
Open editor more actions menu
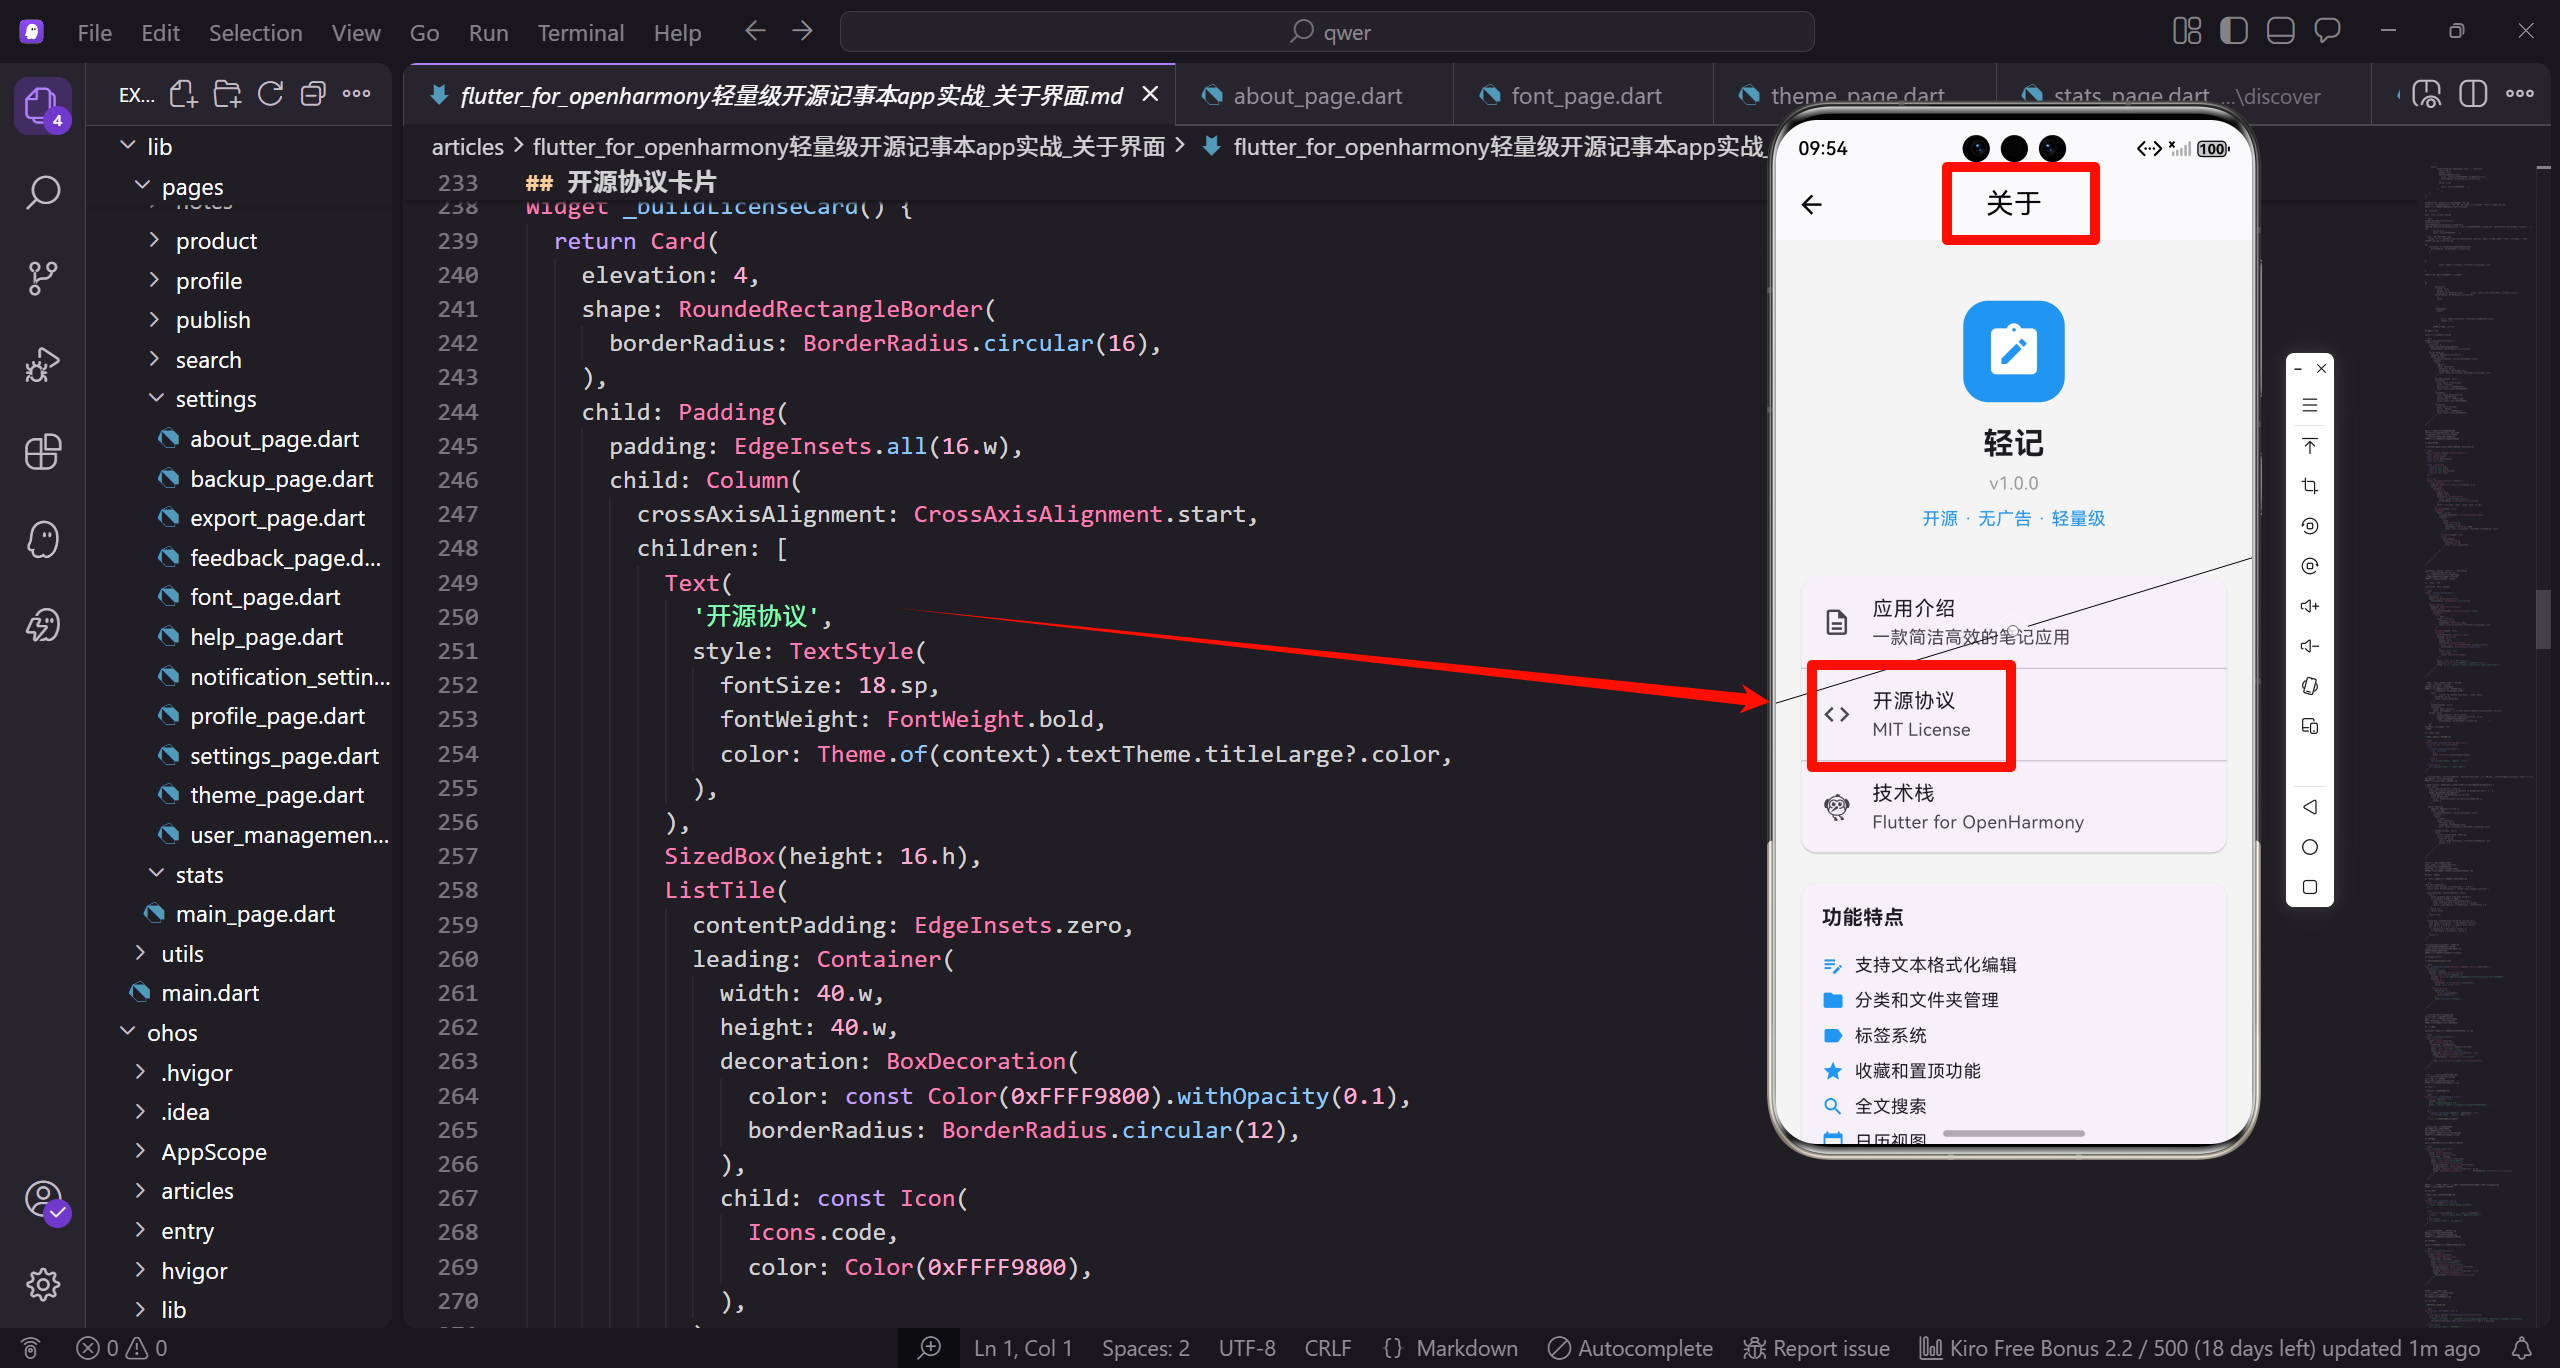(2520, 95)
